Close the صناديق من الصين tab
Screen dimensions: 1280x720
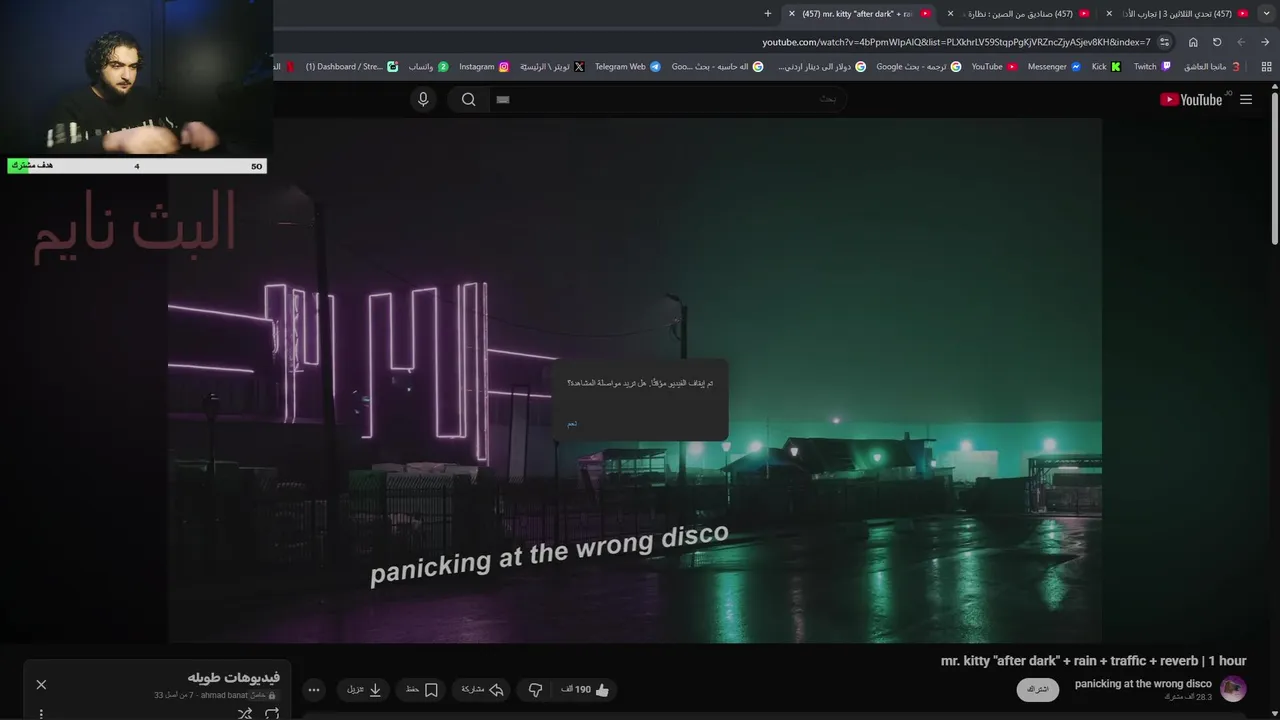(950, 13)
